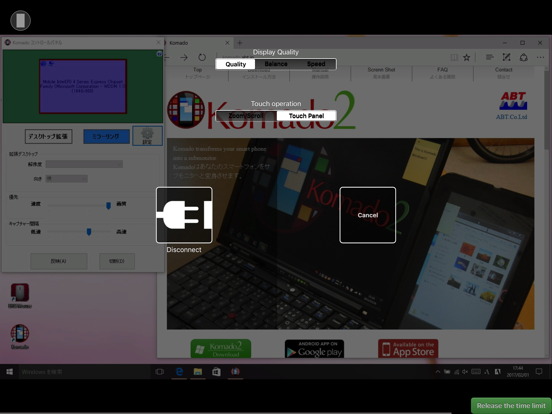Open Task View on the taskbar
Viewport: 552px width, 414px height.
tap(159, 372)
